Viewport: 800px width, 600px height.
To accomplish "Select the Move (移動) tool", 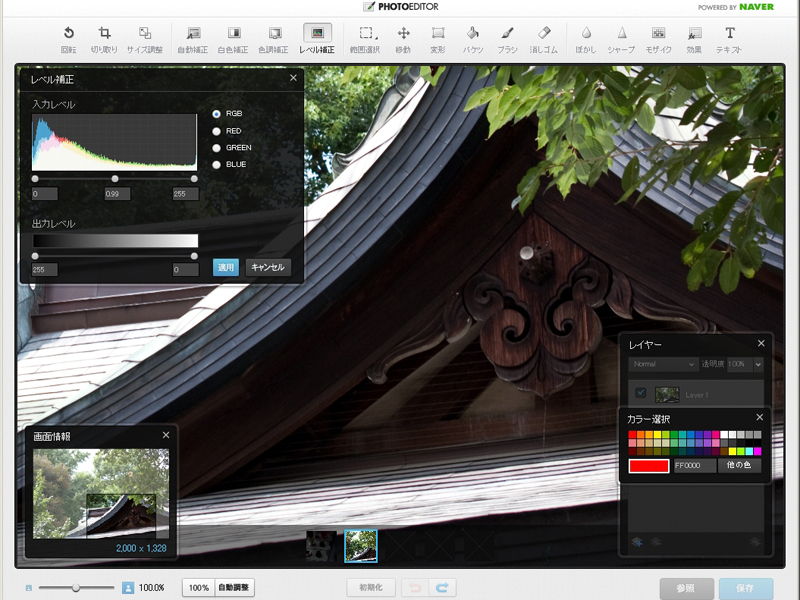I will (403, 39).
